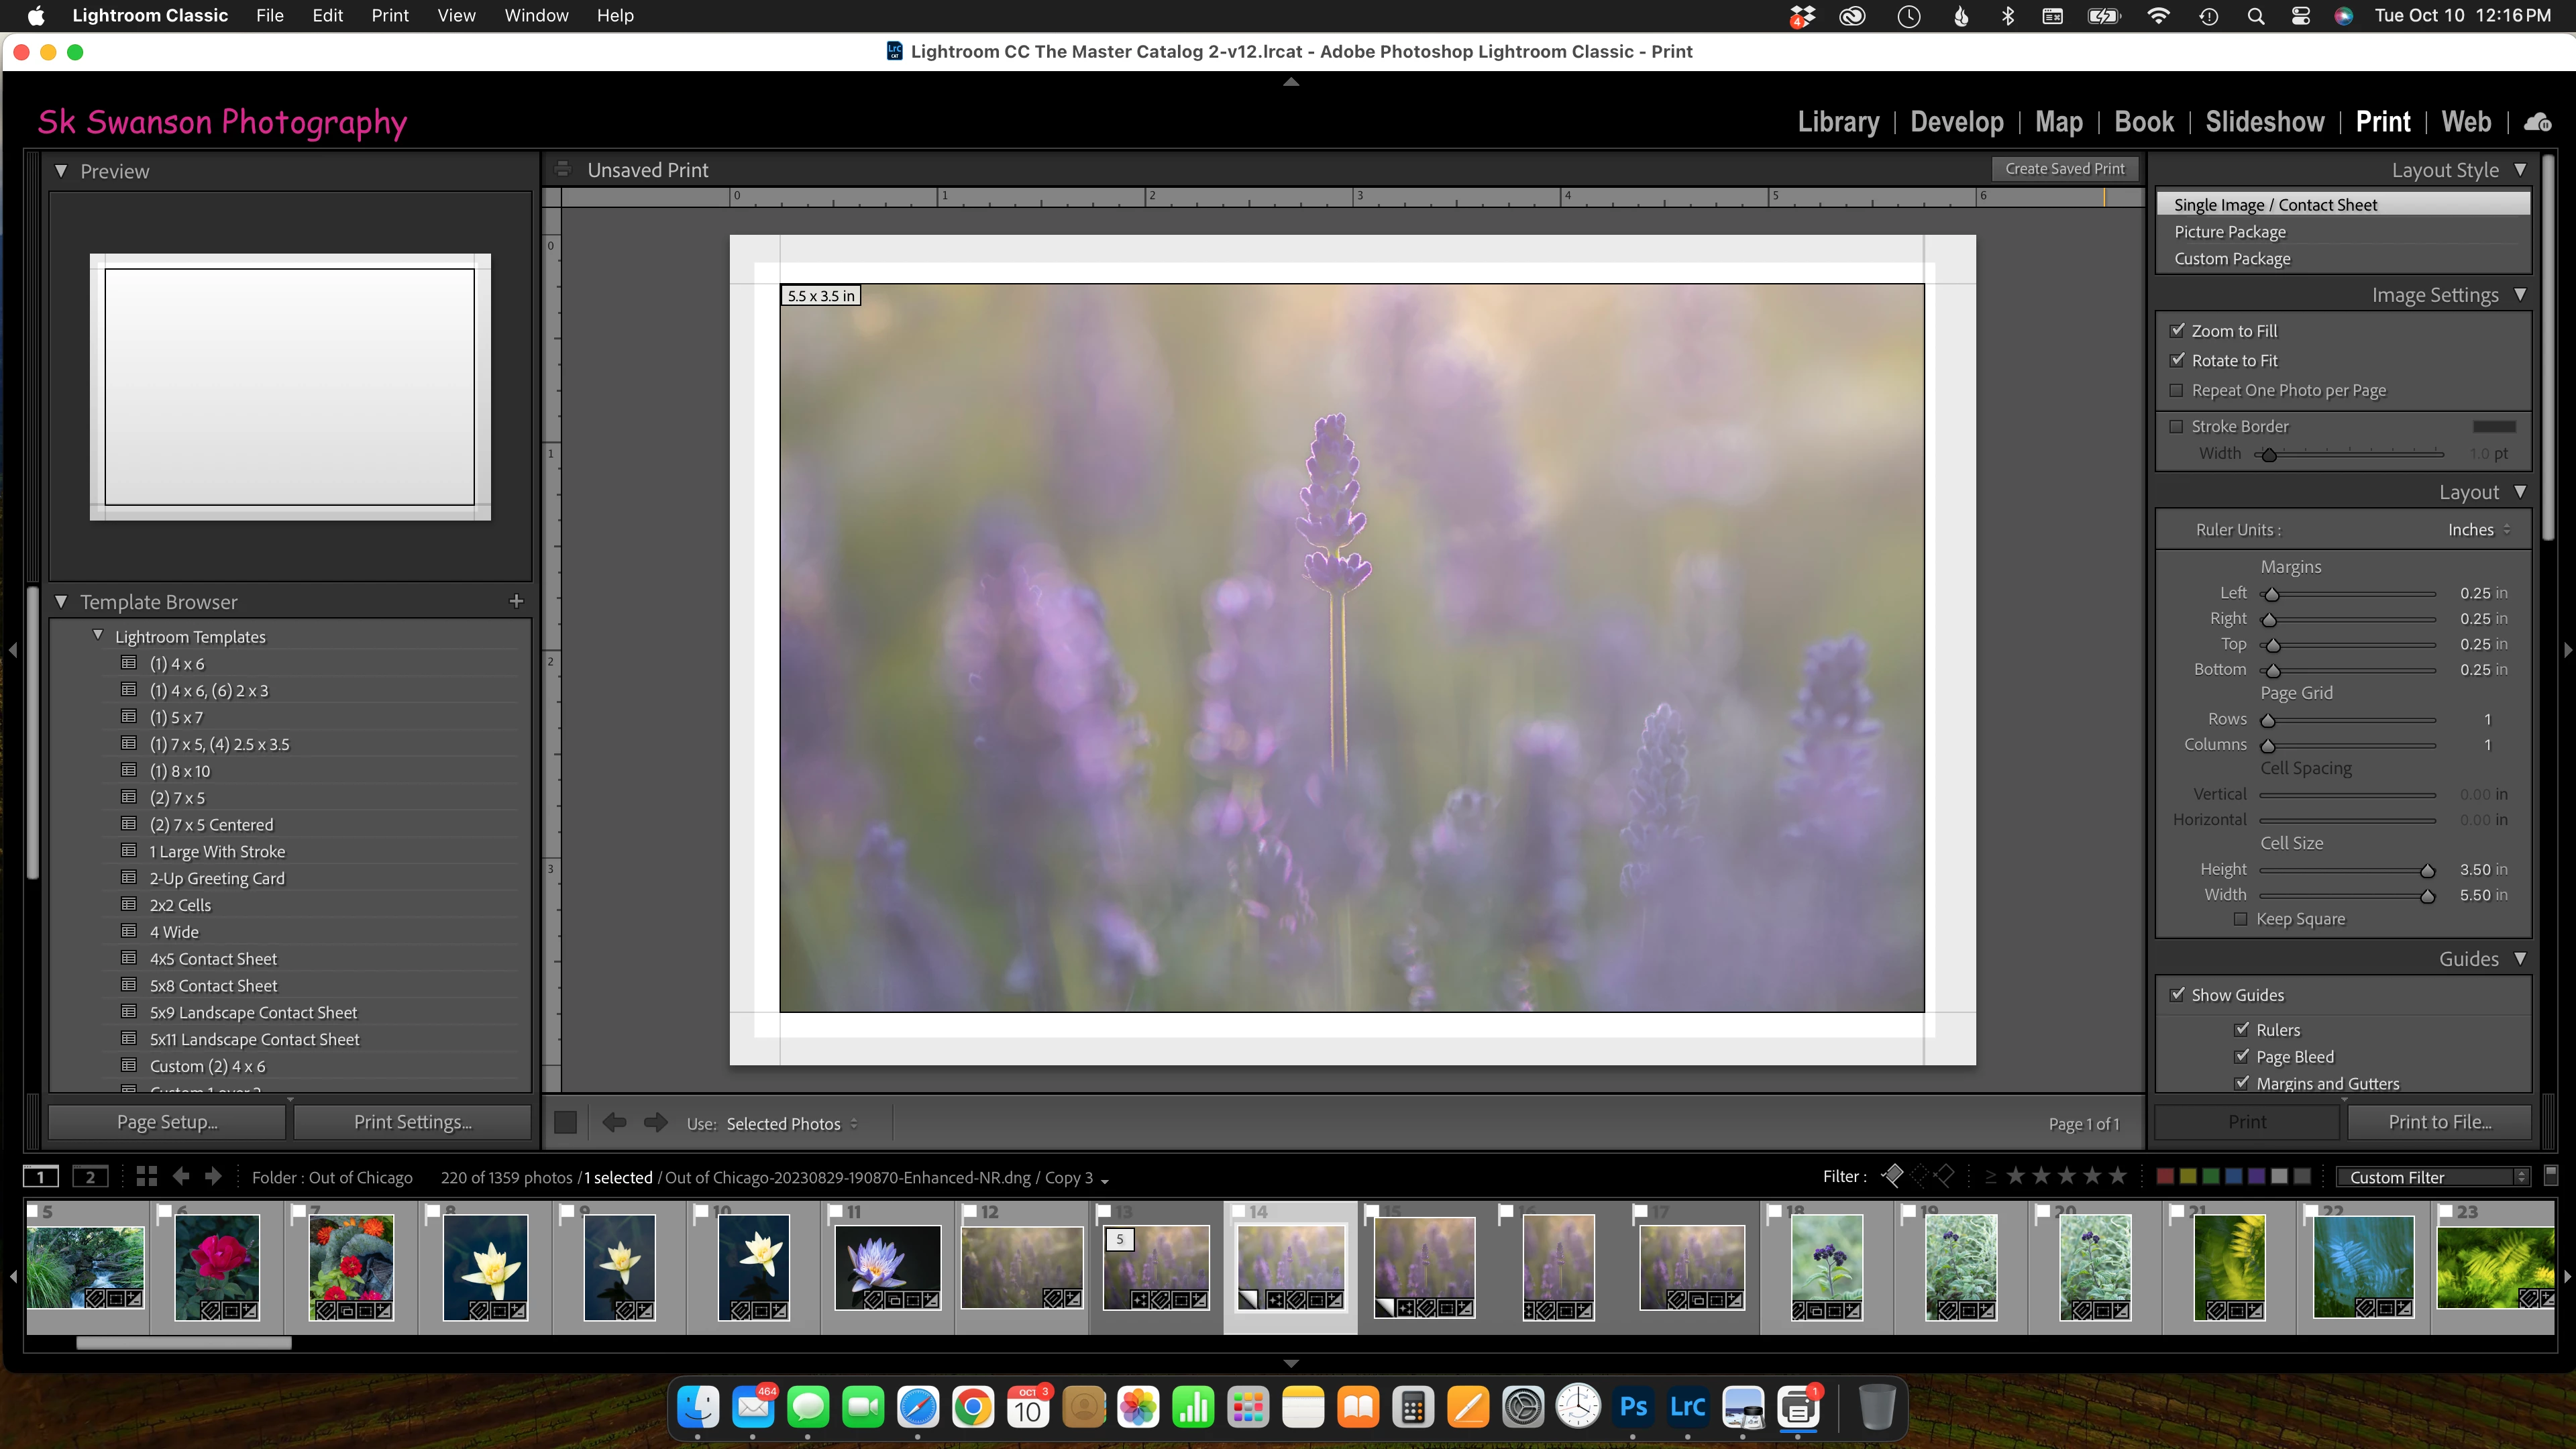Select the second monitor display icon
This screenshot has height=1449, width=2576.
pyautogui.click(x=90, y=1177)
